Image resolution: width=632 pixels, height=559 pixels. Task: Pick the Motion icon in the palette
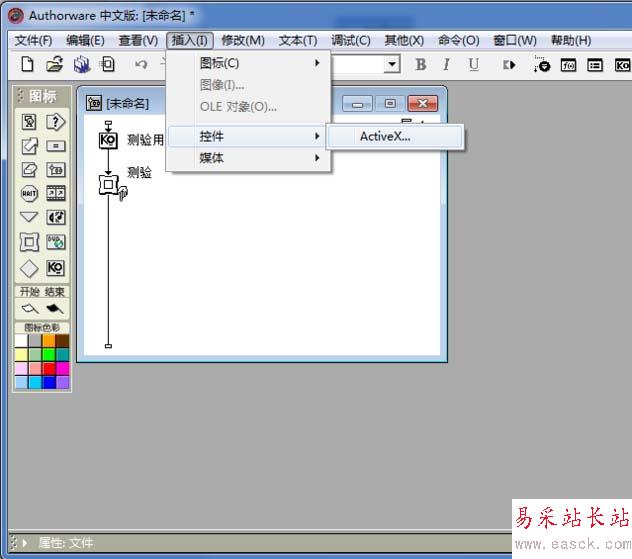pyautogui.click(x=29, y=146)
